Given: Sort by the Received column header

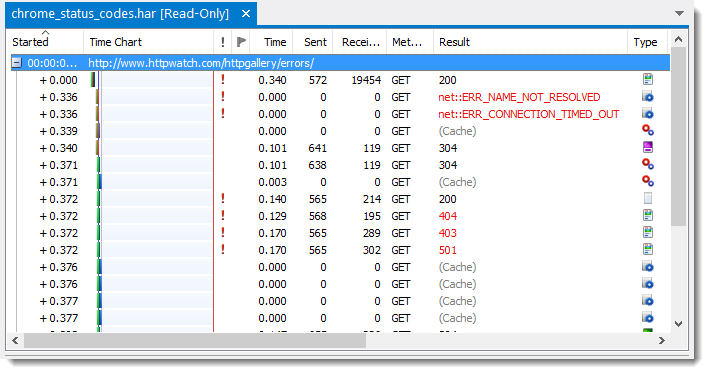Looking at the screenshot, I should click(360, 42).
